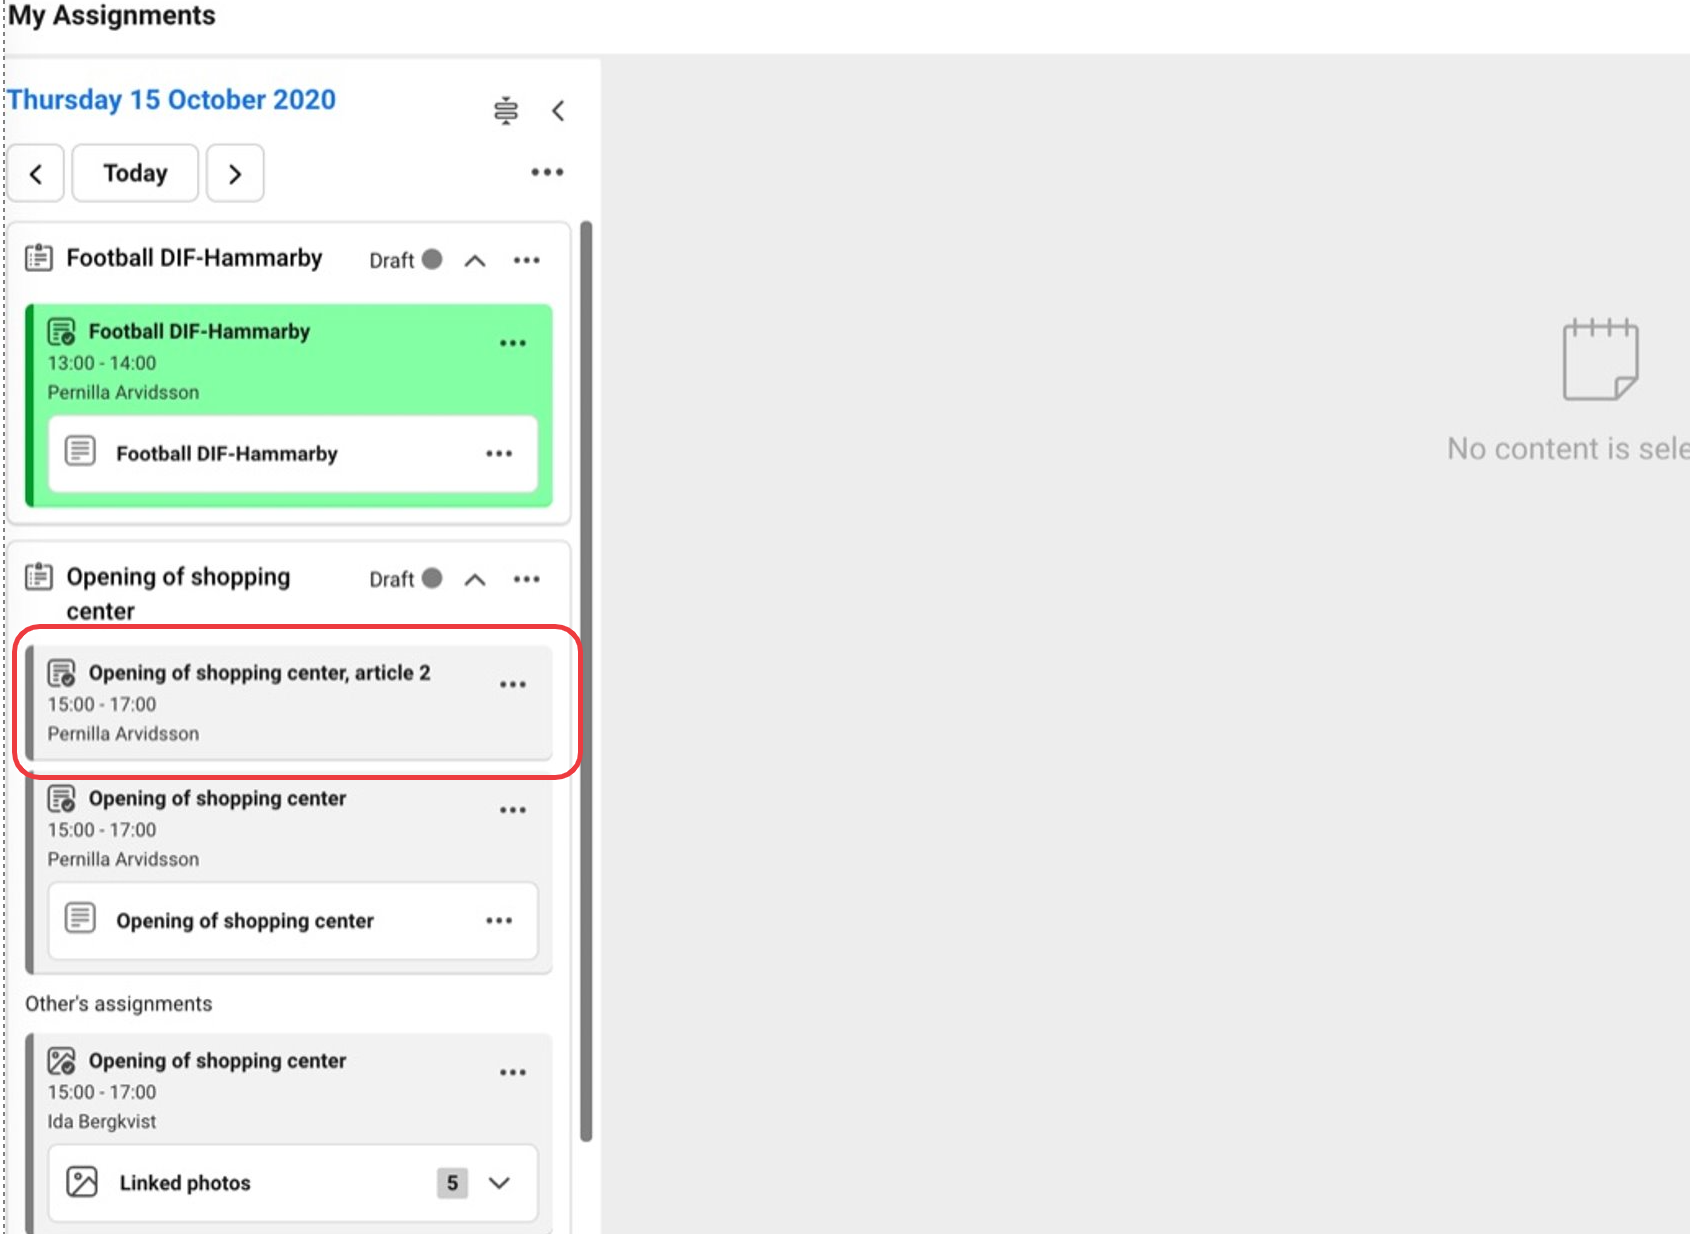Open the Opening of shopping center article document
This screenshot has height=1234, width=1690.
point(245,921)
